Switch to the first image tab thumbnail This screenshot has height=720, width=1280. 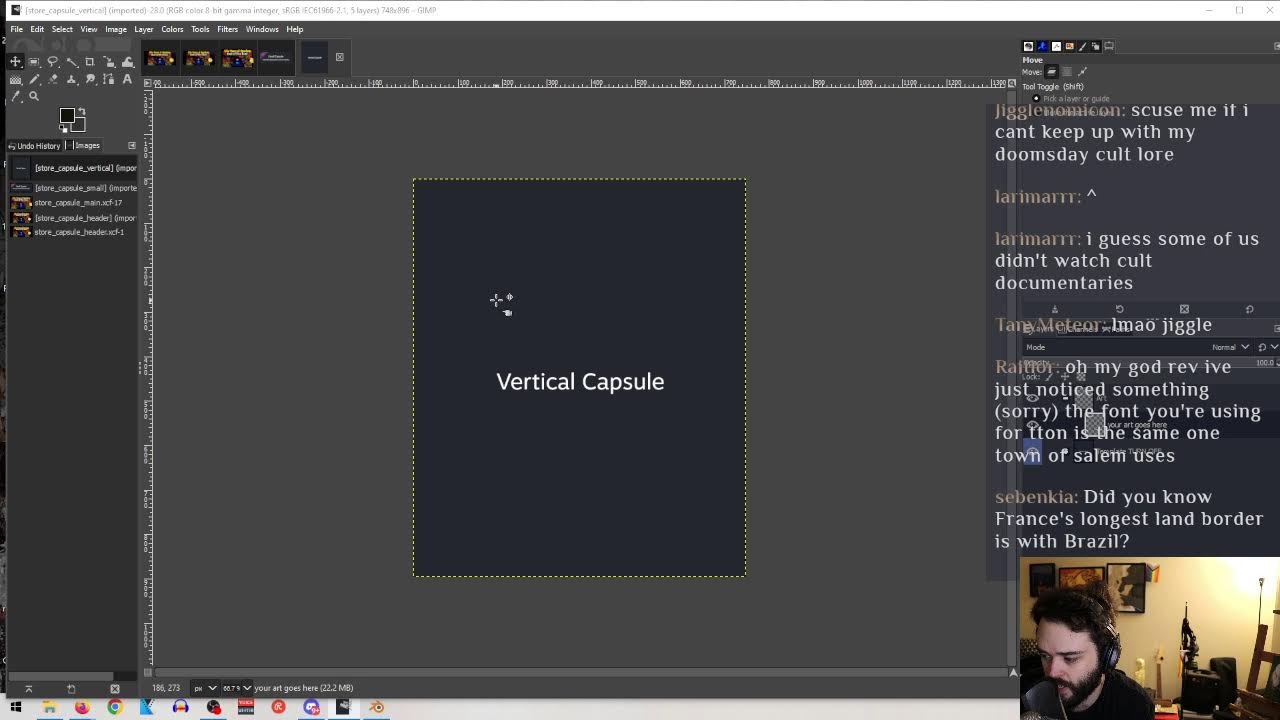point(160,57)
